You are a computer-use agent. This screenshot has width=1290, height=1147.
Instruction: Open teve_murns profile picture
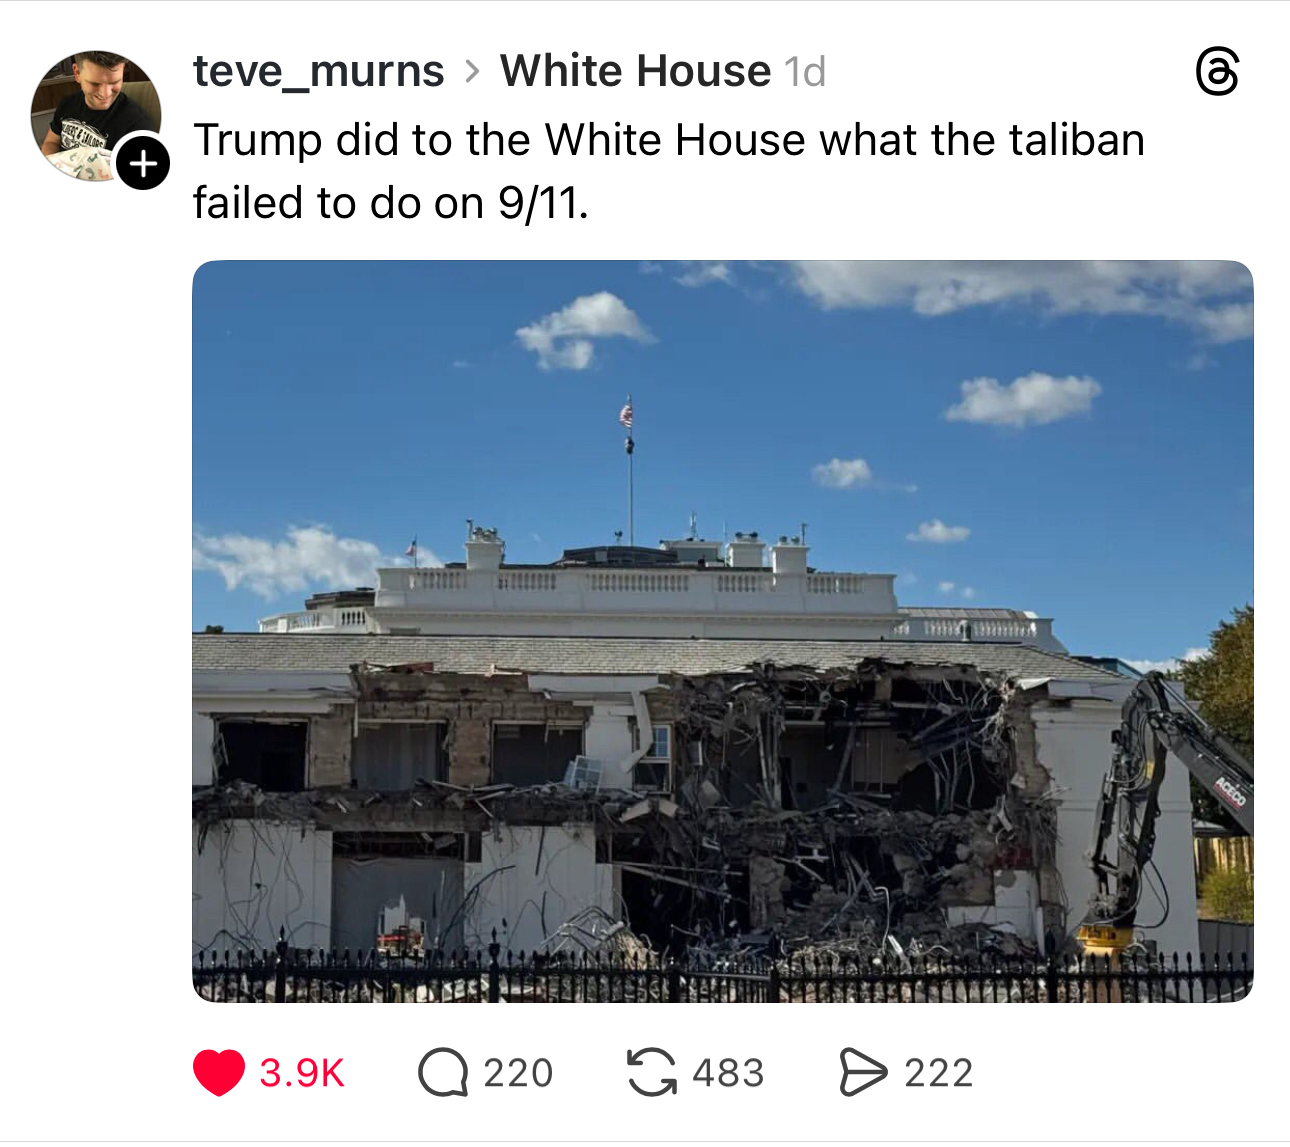(x=96, y=116)
